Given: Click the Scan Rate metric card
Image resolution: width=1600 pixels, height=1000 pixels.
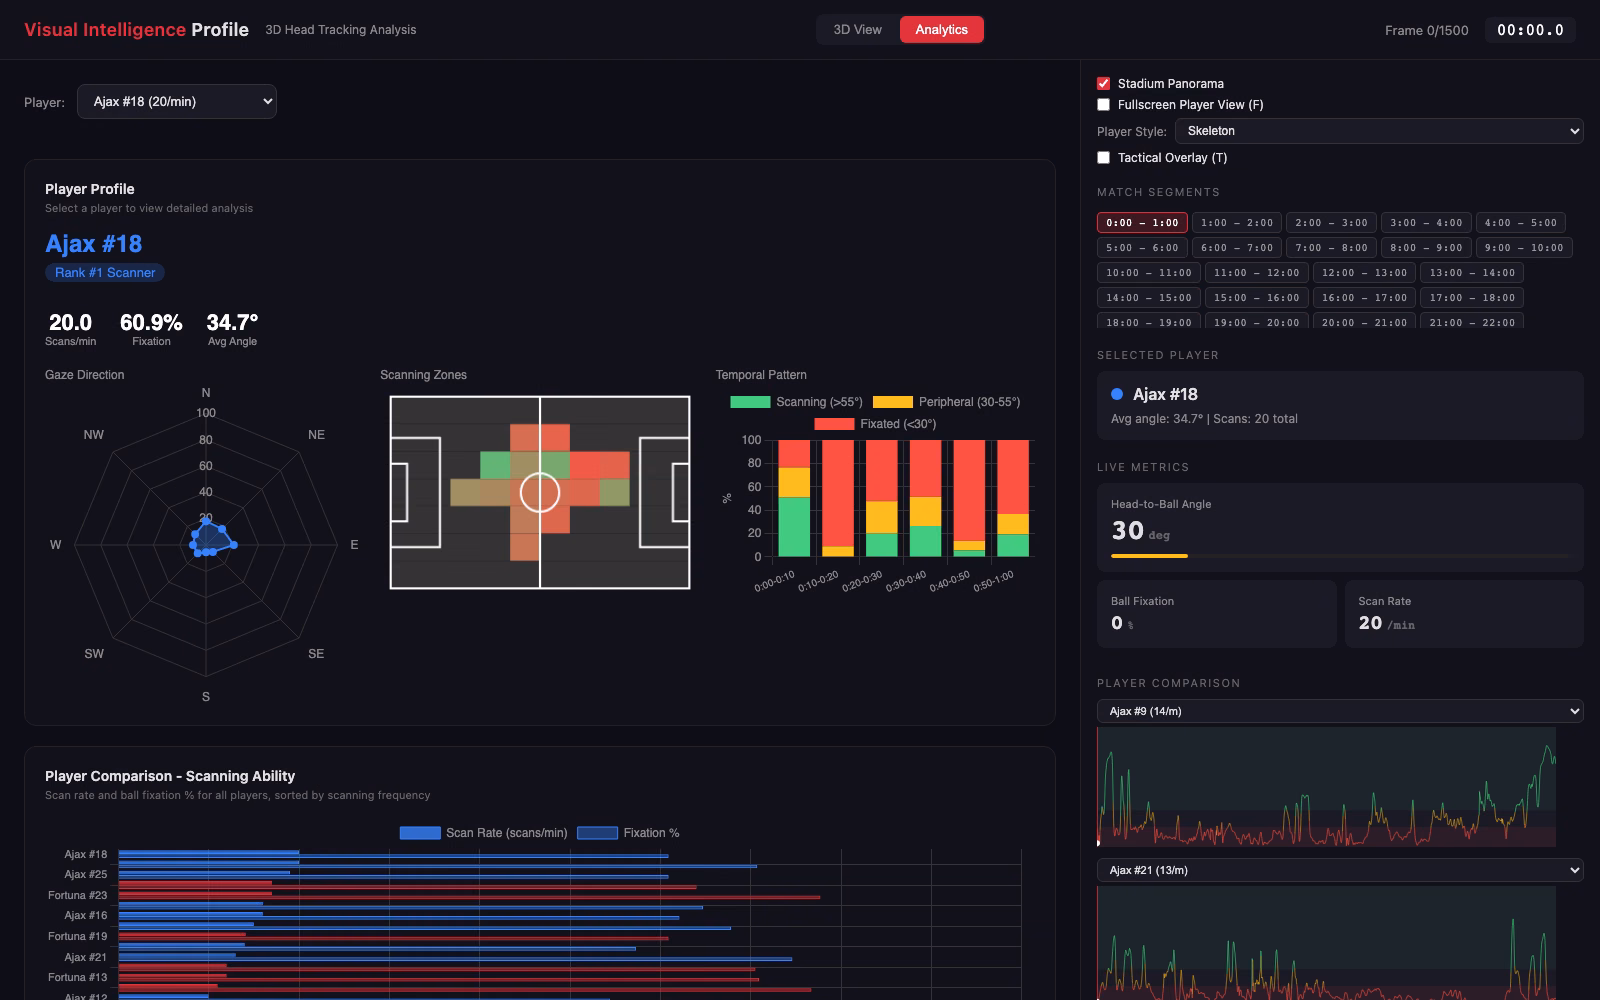Looking at the screenshot, I should [1464, 614].
